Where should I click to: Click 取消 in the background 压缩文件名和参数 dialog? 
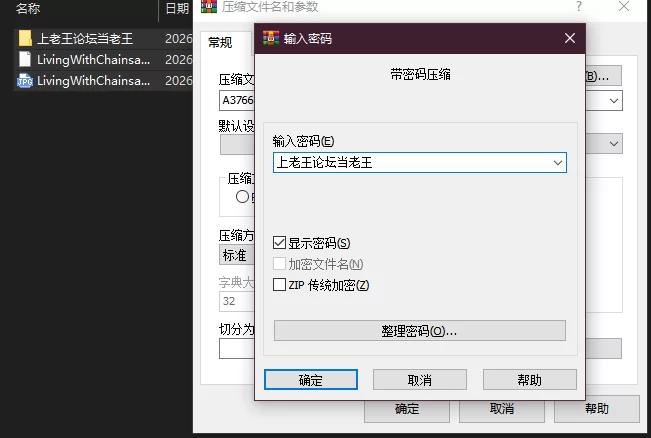click(x=502, y=409)
